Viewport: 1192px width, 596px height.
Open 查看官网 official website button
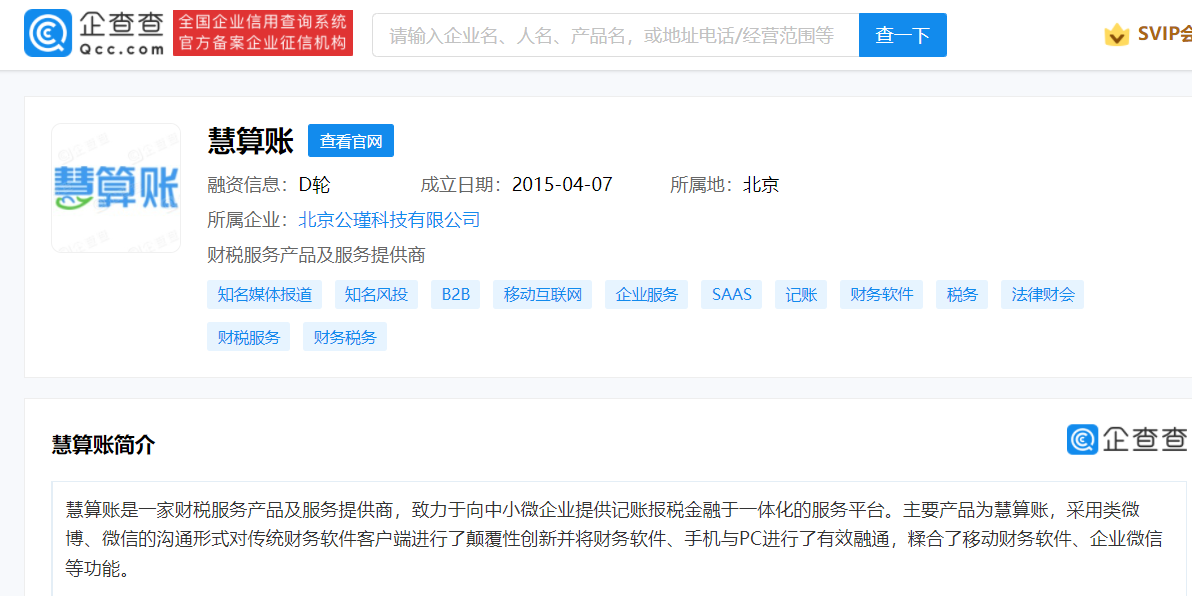point(350,141)
